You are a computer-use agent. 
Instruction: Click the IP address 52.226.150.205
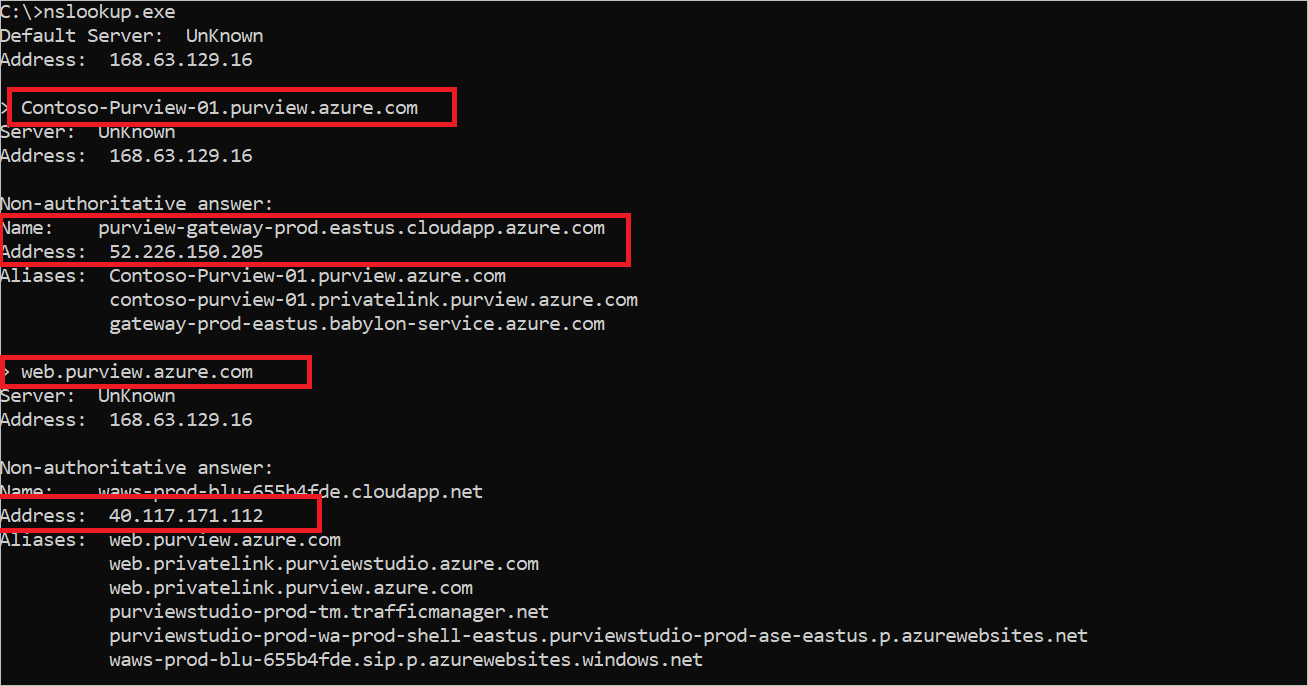point(186,252)
